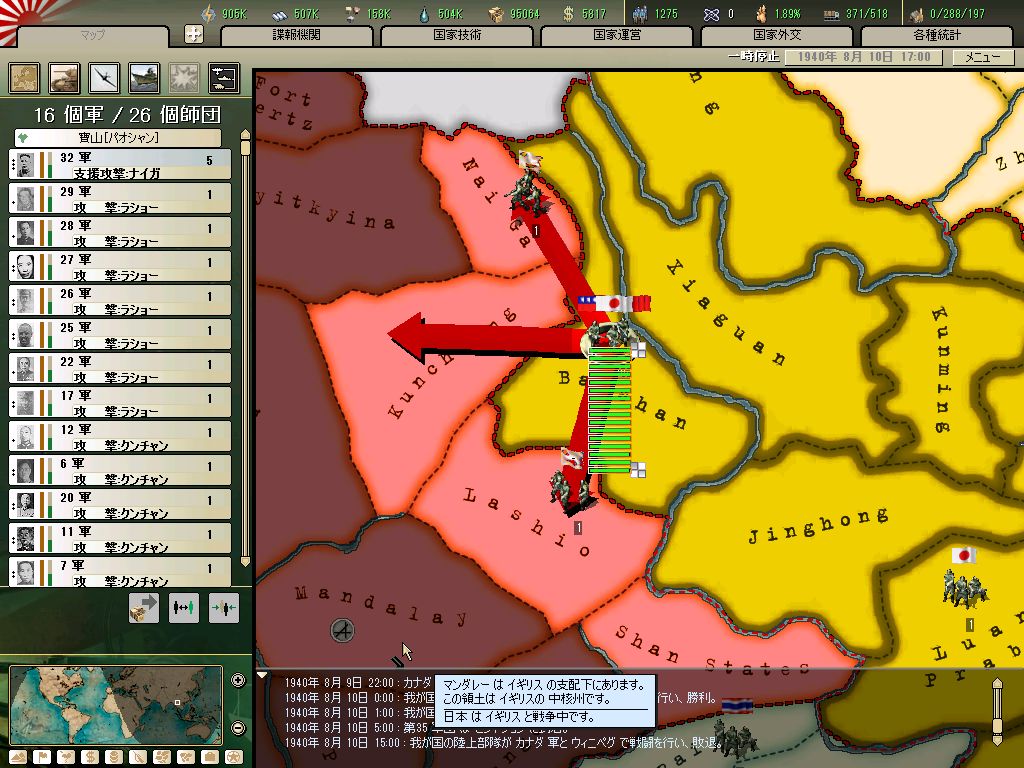Viewport: 1024px width, 768px height.
Task: Click the メニュー button
Action: pos(982,57)
